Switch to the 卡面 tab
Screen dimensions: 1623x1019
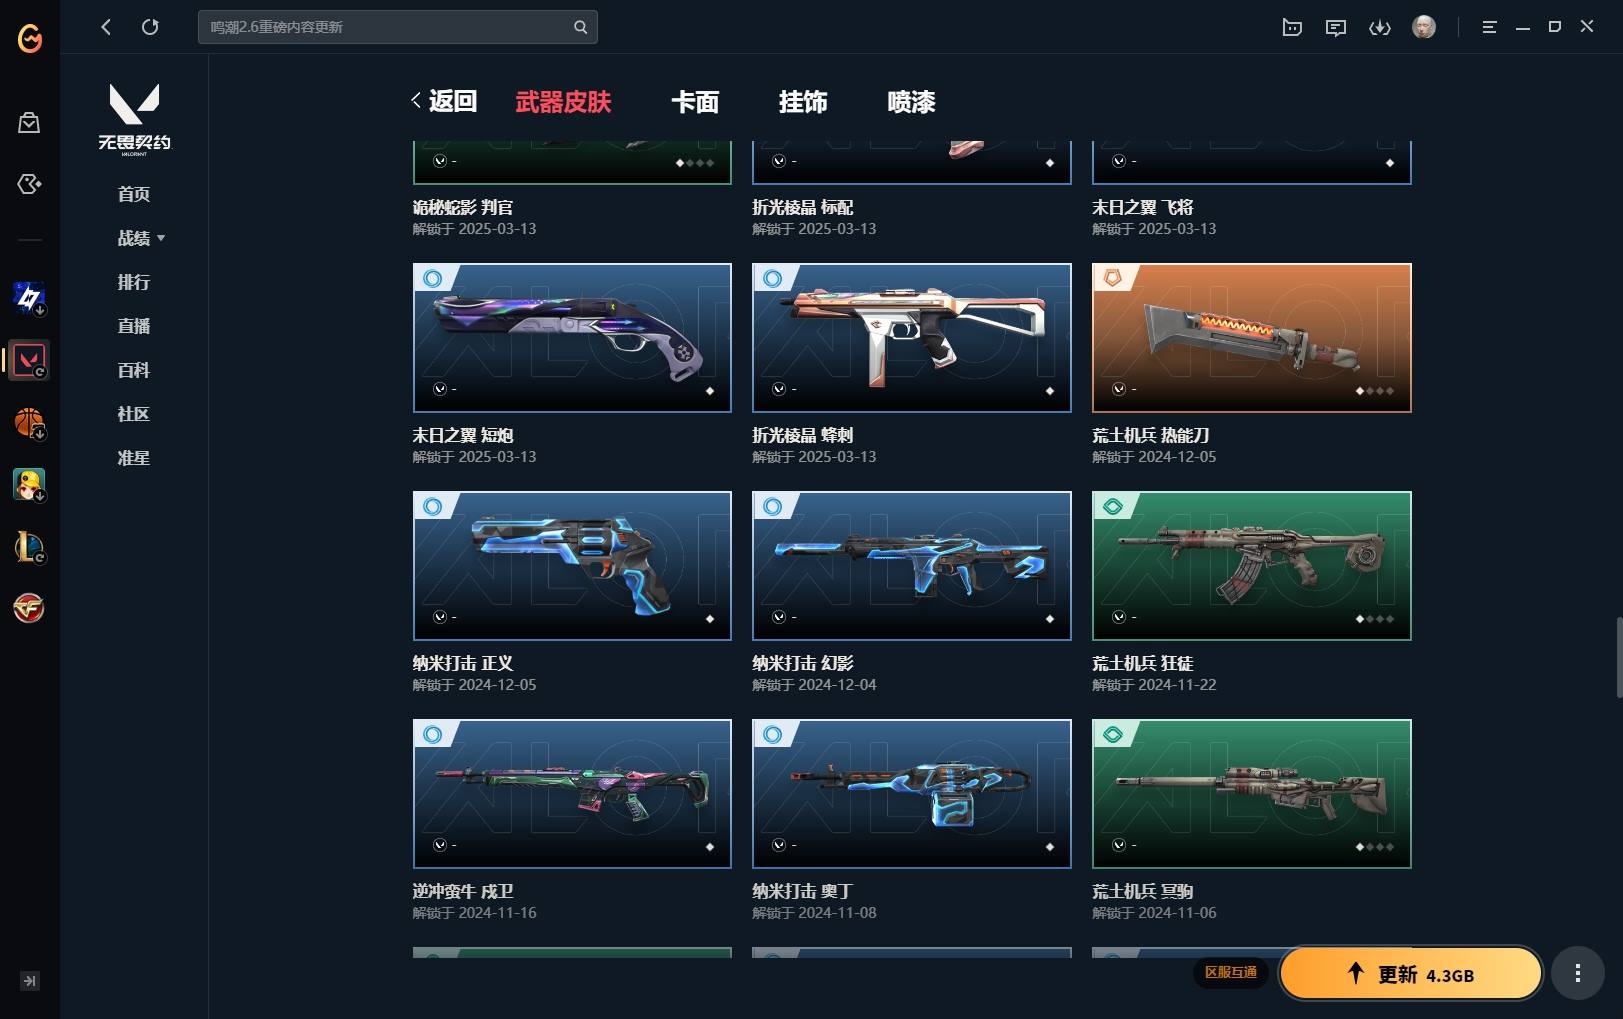(x=695, y=102)
